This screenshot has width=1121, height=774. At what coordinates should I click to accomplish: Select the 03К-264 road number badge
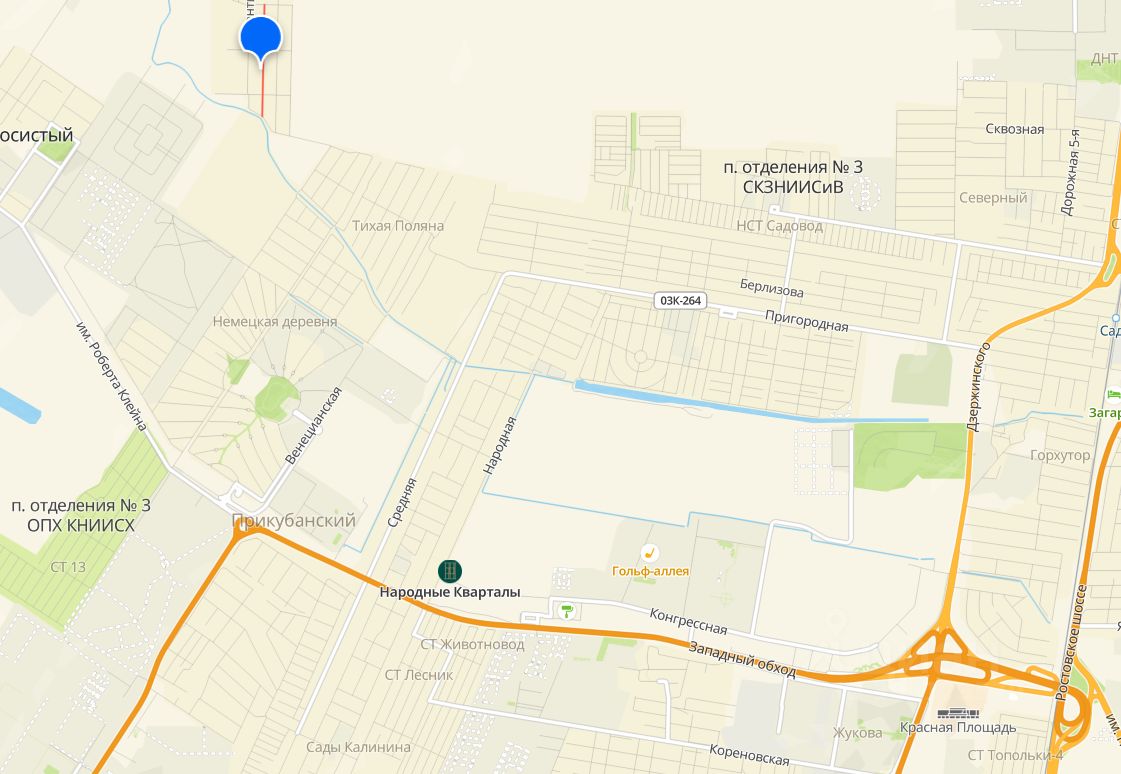click(680, 301)
